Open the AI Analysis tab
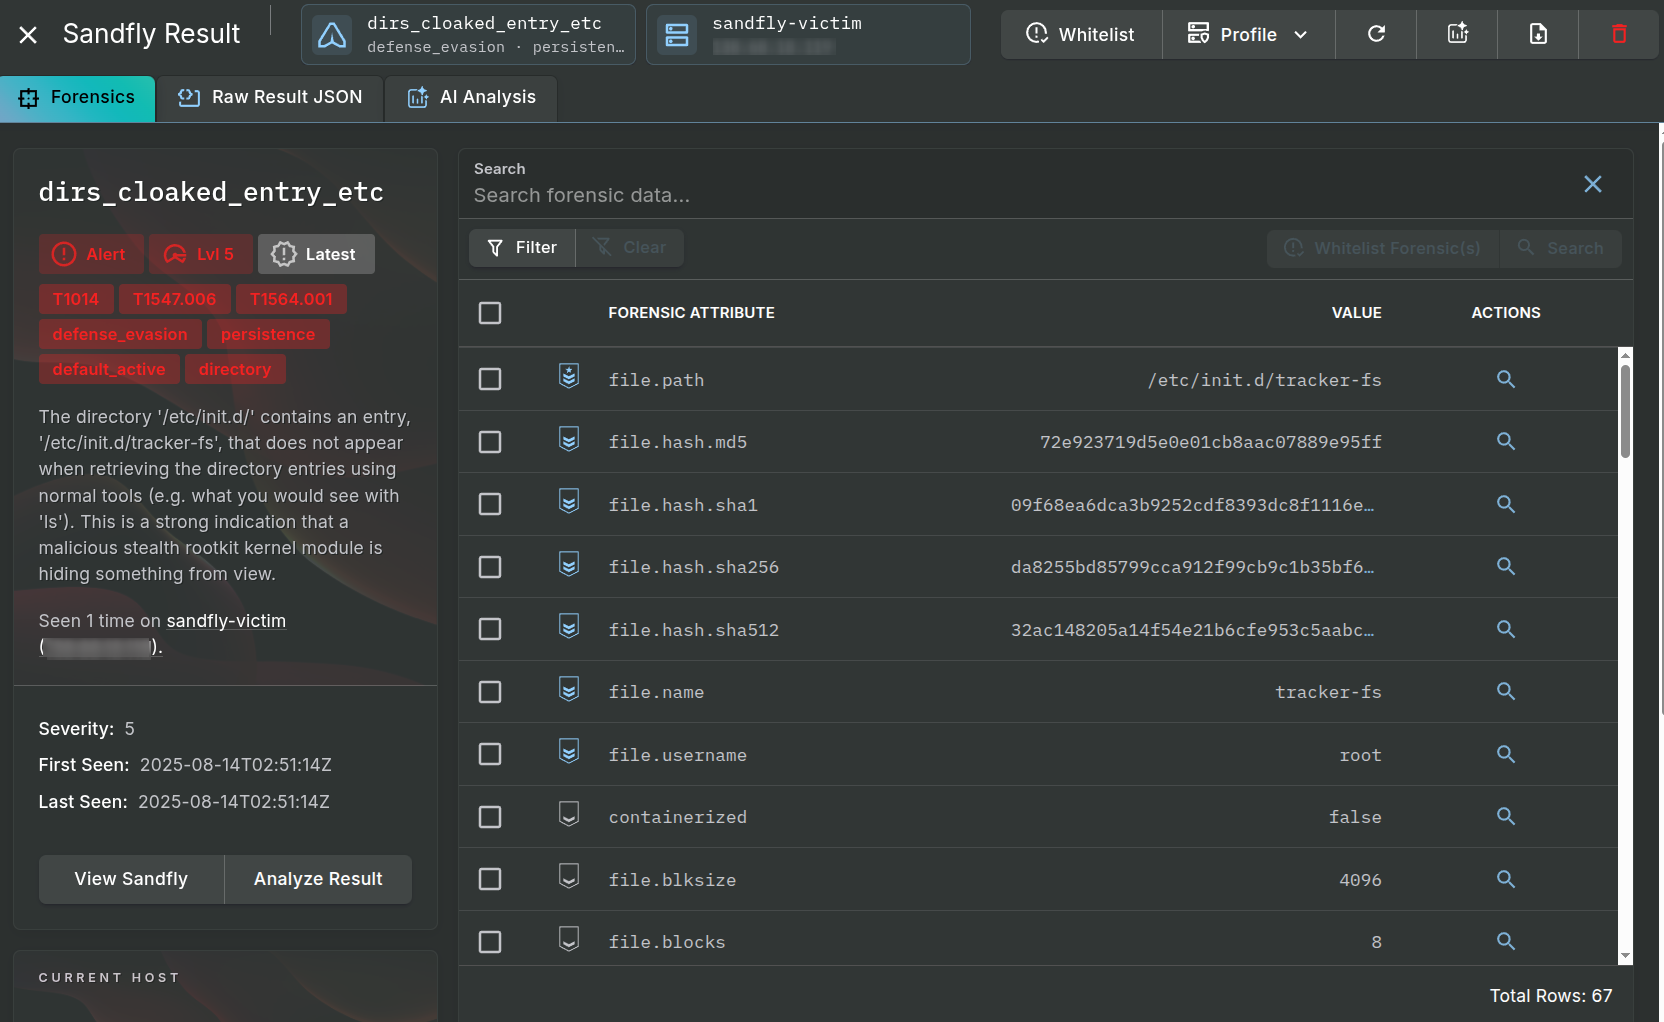This screenshot has width=1664, height=1022. pos(471,98)
